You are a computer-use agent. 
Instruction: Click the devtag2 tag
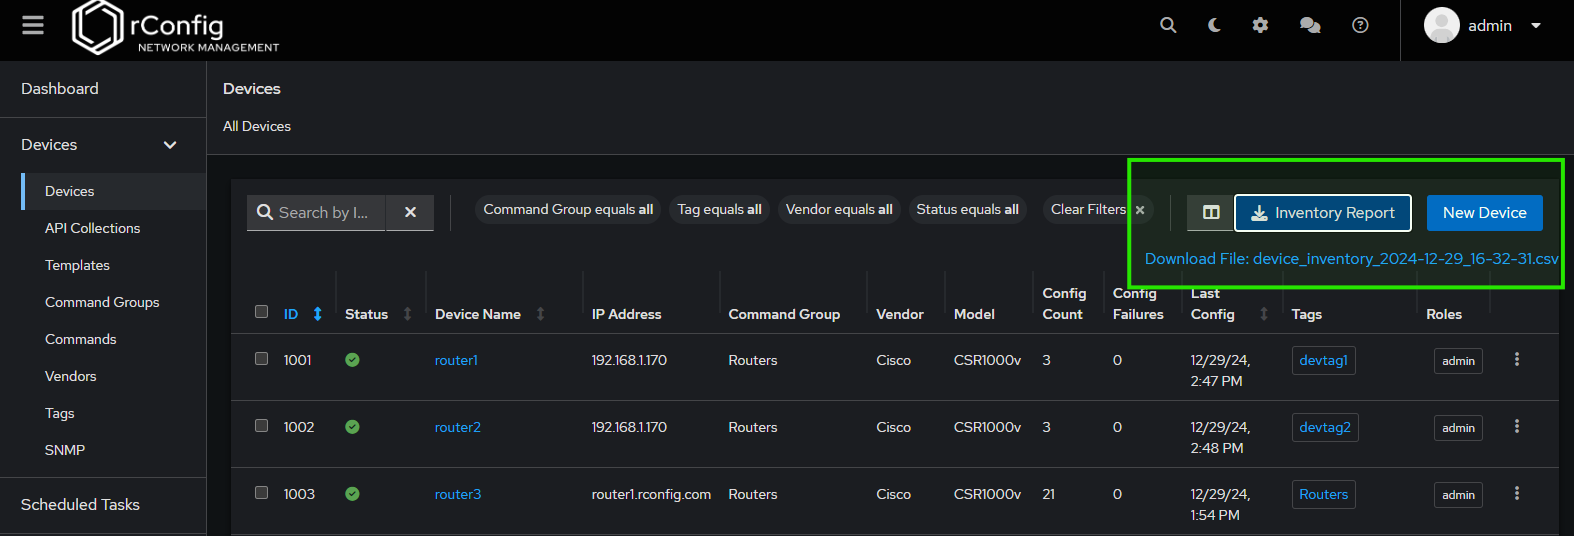[1325, 427]
